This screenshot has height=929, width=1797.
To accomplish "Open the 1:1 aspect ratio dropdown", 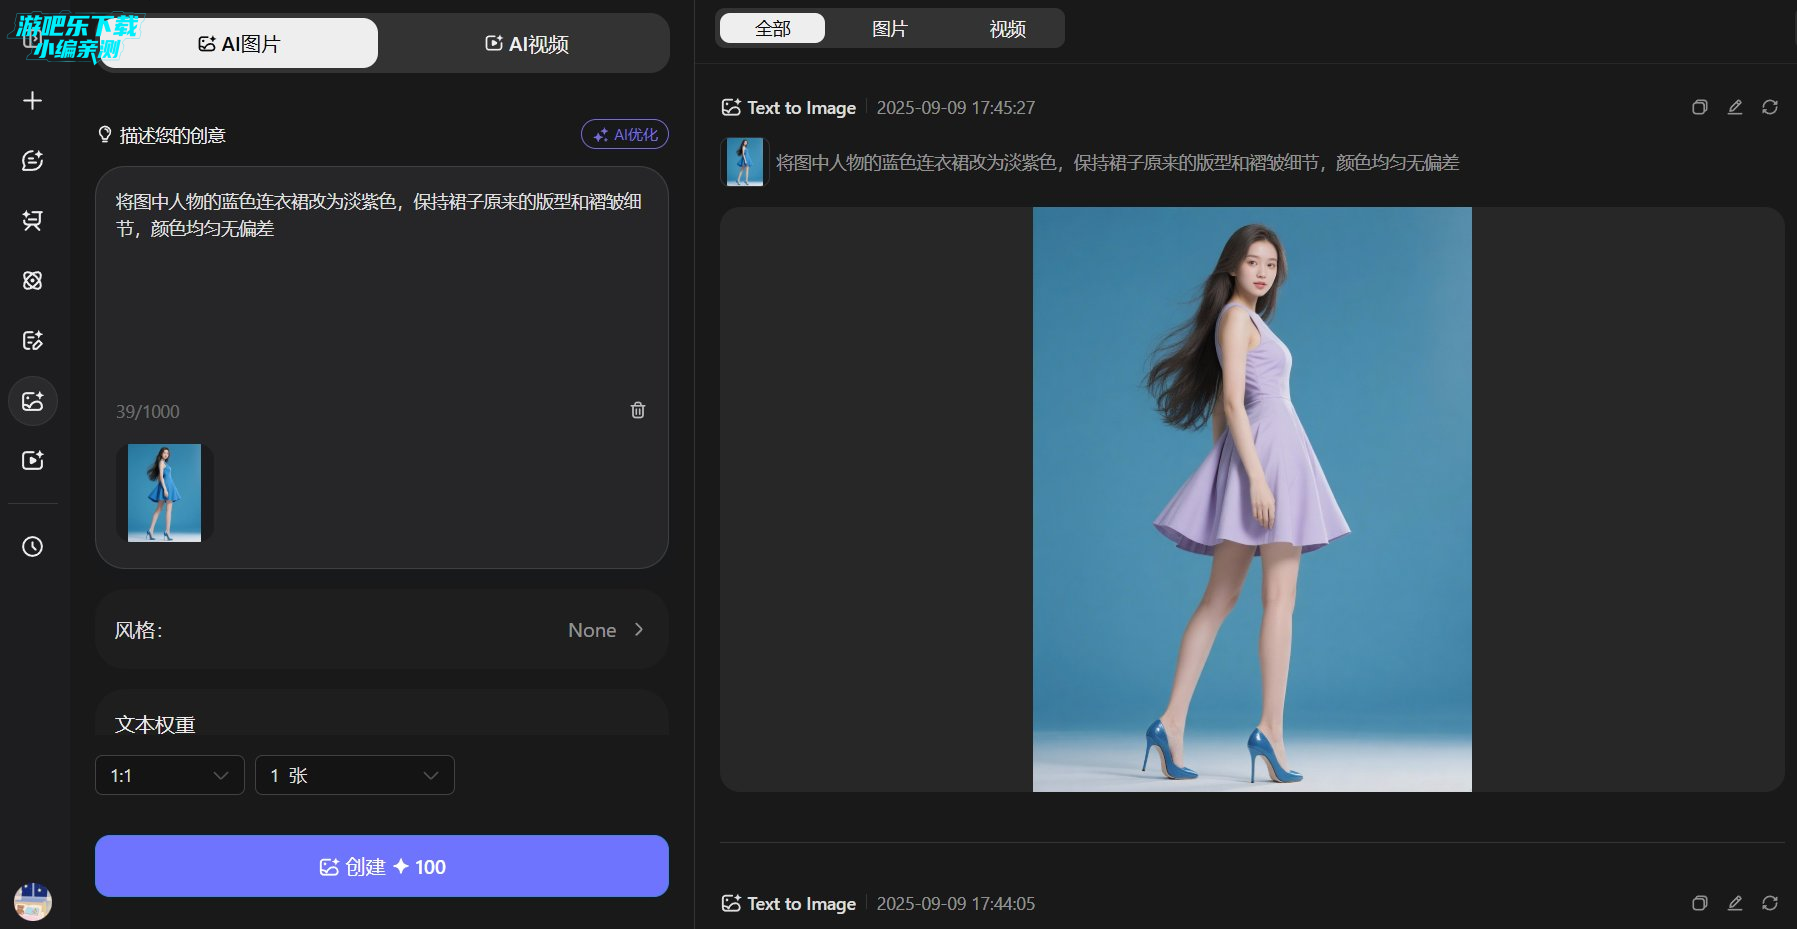I will (170, 775).
